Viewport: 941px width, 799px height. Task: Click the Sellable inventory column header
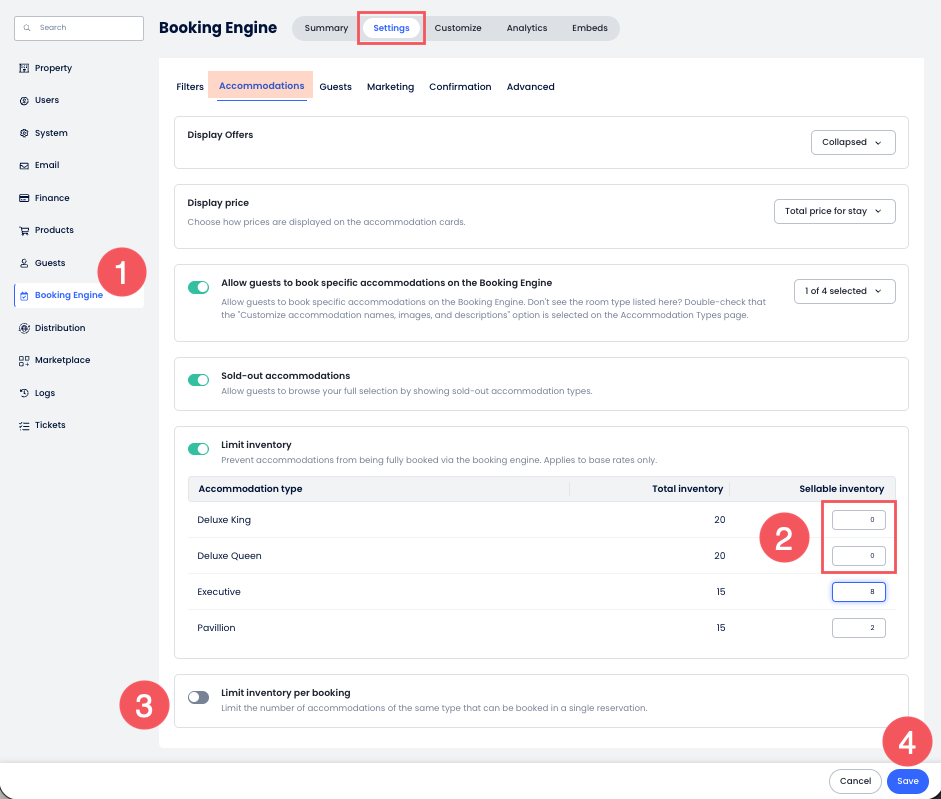(x=841, y=489)
